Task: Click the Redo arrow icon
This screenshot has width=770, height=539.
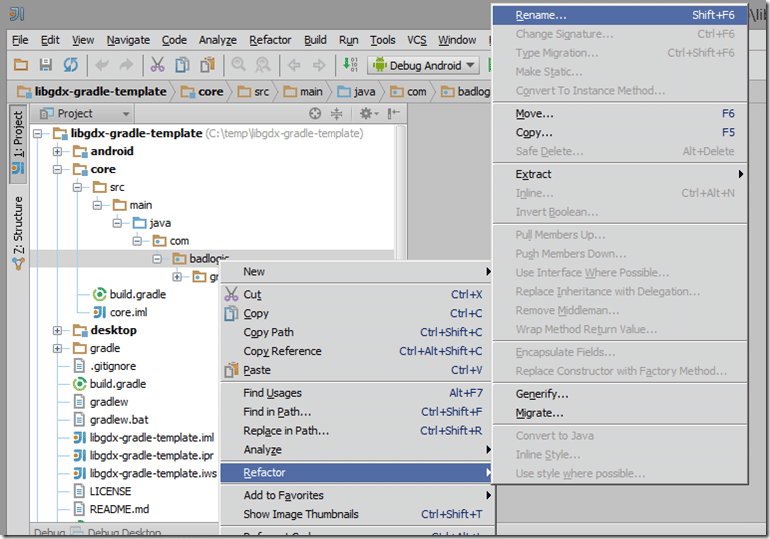Action: pyautogui.click(x=126, y=65)
